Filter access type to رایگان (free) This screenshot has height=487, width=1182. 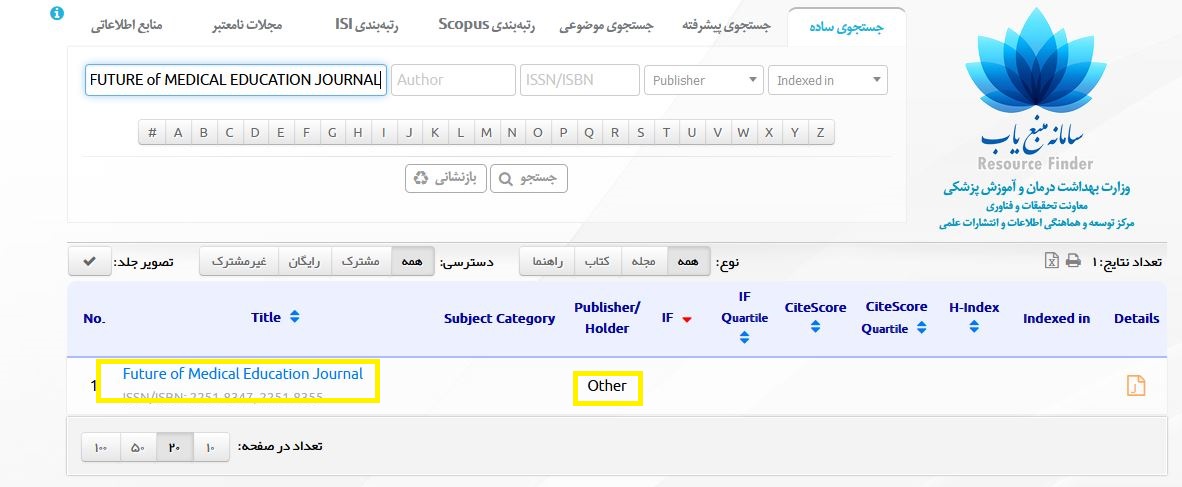point(304,262)
